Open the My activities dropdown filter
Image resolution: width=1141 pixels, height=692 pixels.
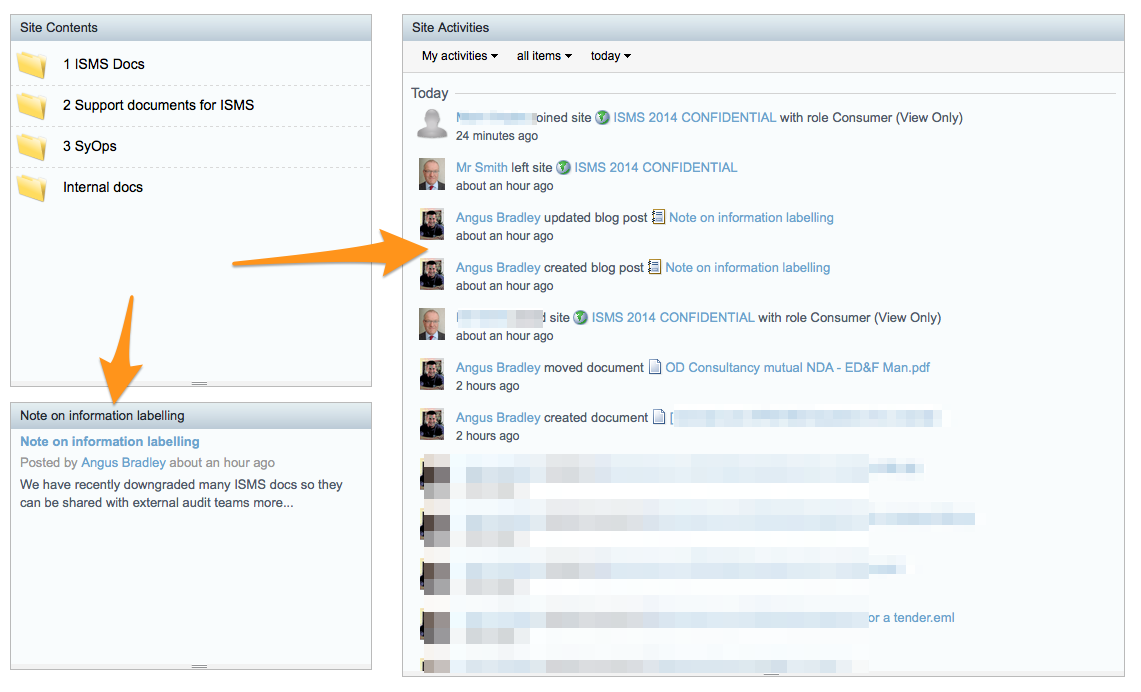pos(459,56)
